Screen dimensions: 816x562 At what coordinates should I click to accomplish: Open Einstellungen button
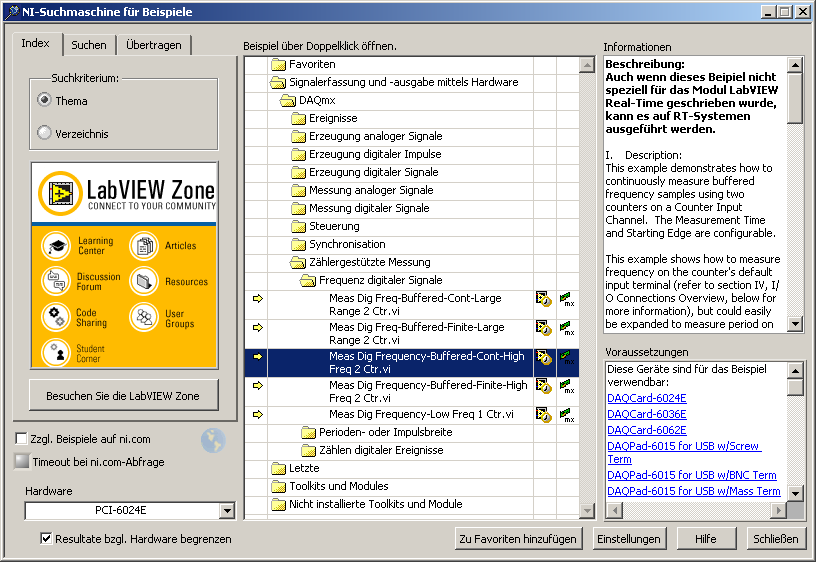629,539
